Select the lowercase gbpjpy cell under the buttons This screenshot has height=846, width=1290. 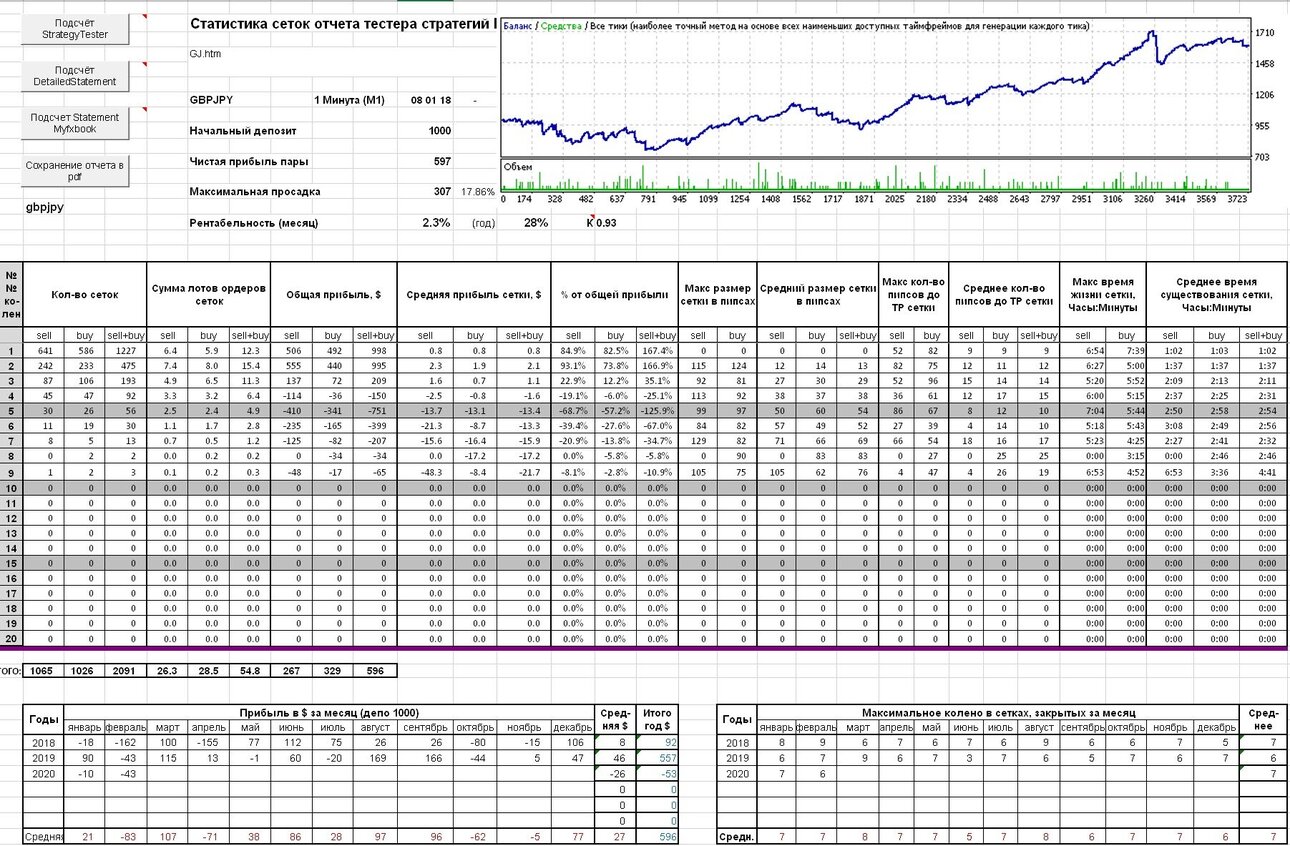(x=47, y=208)
